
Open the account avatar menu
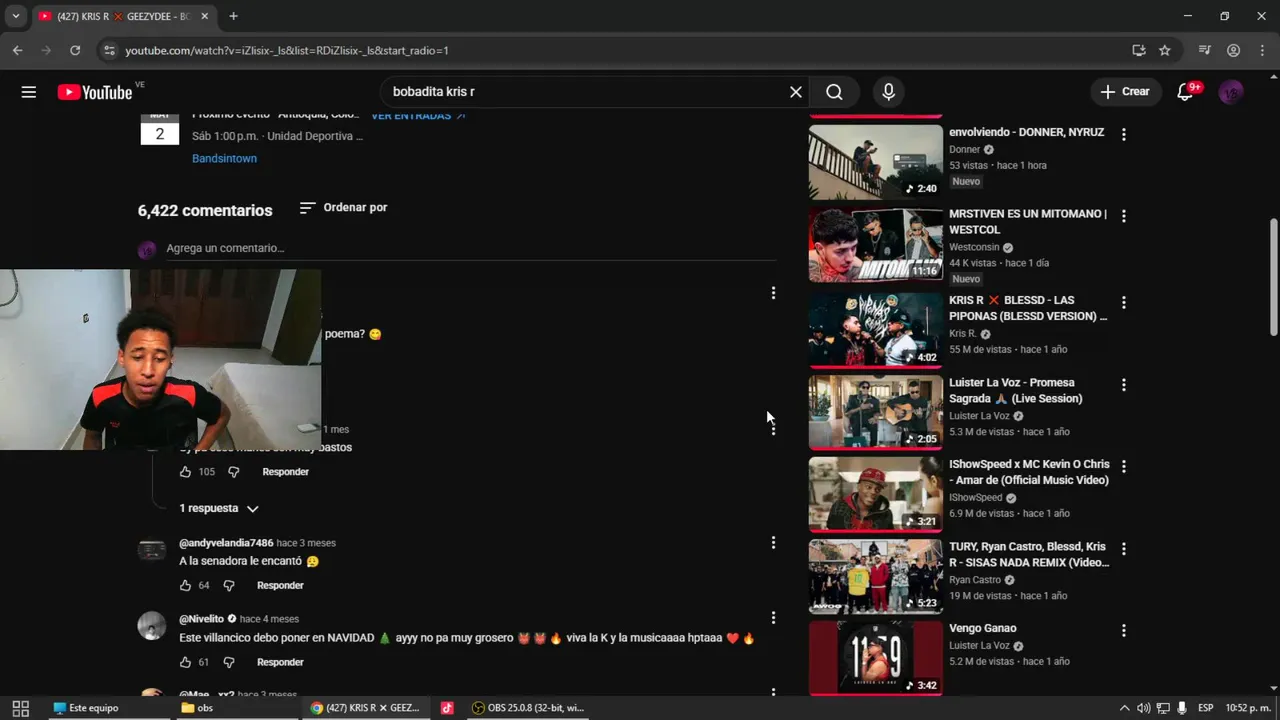coord(1231,92)
